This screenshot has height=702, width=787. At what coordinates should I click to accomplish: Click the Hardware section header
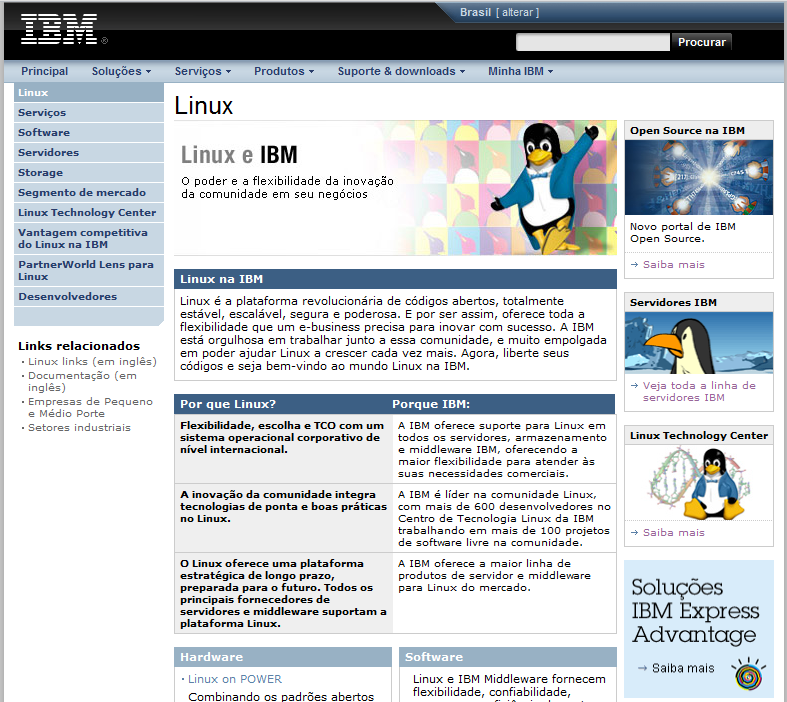pos(283,657)
